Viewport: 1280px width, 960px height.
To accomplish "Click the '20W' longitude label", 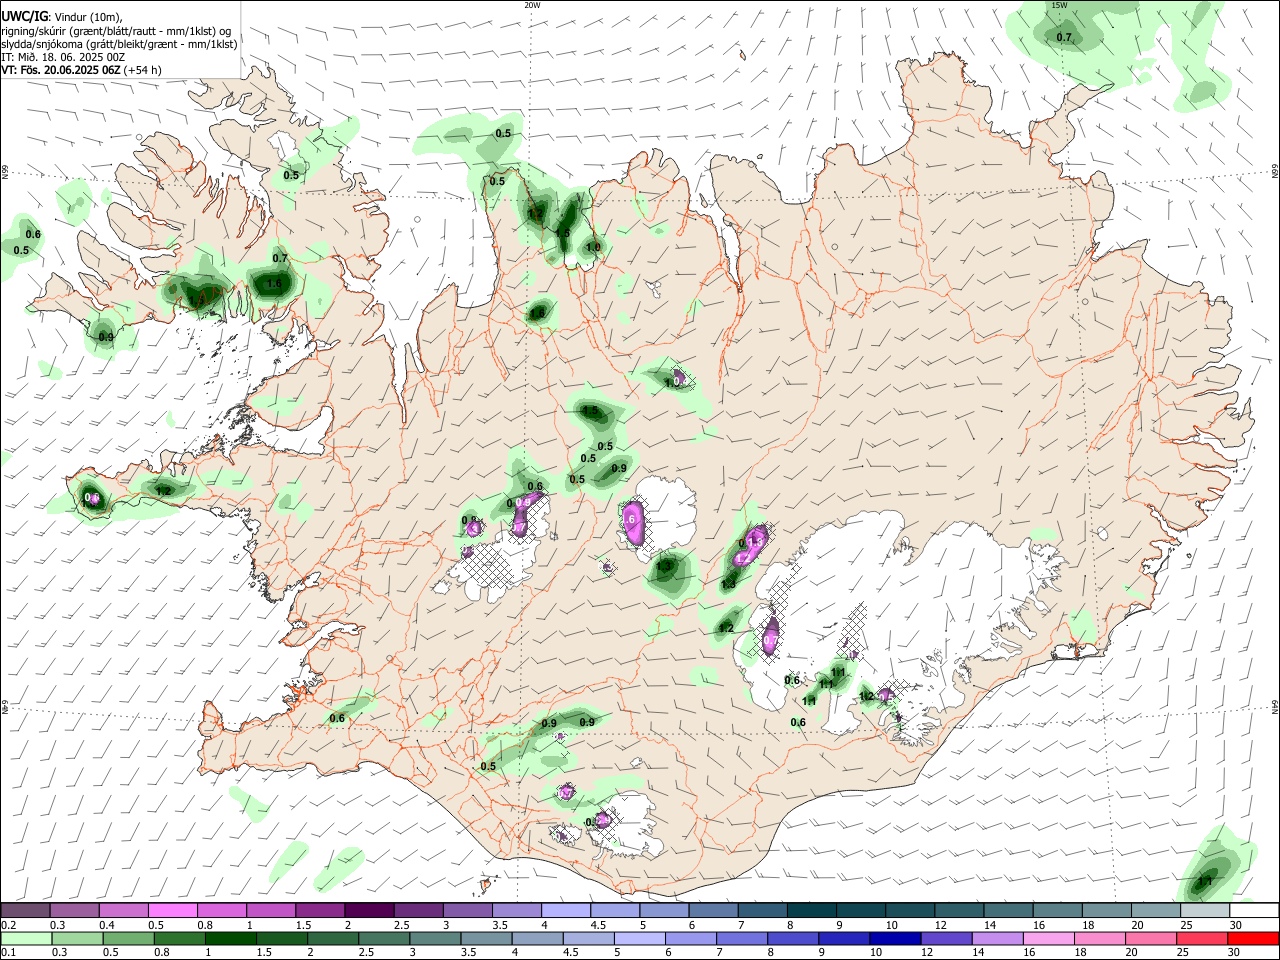I will coord(532,5).
